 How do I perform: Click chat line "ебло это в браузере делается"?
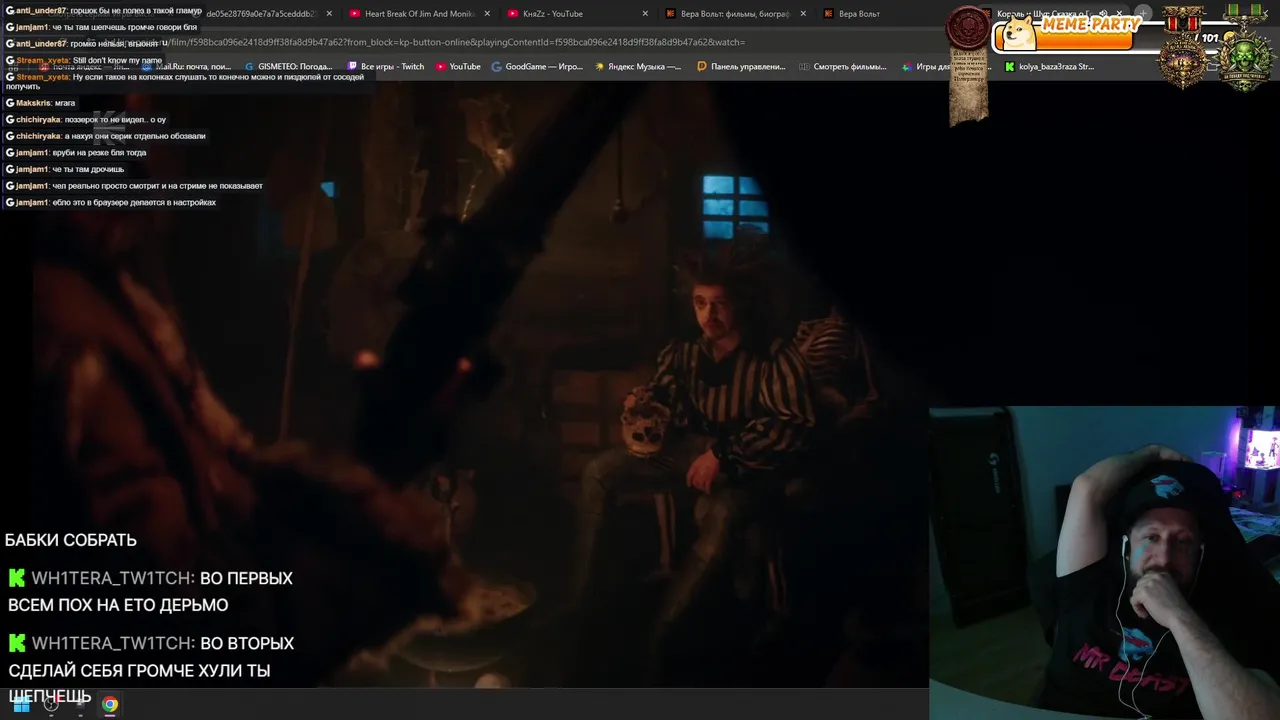111,203
